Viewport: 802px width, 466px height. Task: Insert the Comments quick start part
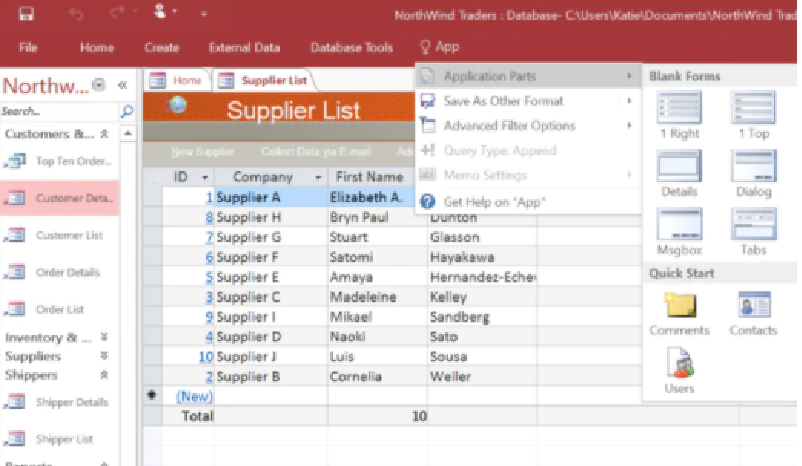click(679, 313)
